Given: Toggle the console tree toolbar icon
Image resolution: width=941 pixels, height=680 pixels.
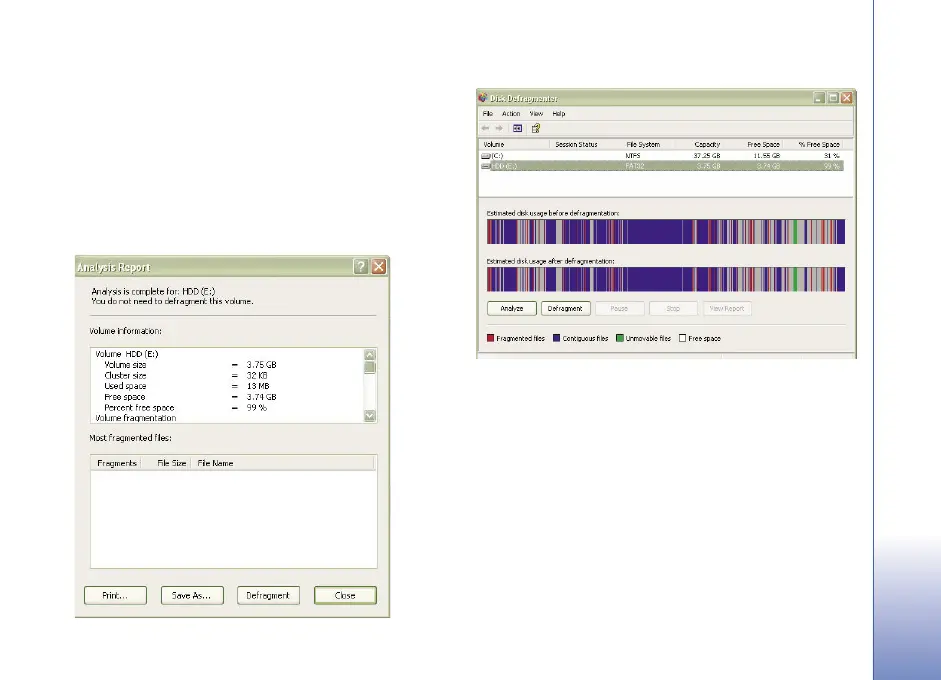Looking at the screenshot, I should (x=517, y=128).
